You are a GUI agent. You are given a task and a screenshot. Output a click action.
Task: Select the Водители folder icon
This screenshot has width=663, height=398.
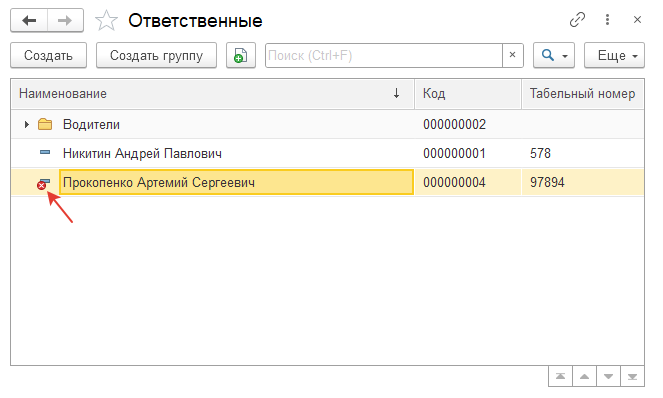click(45, 124)
